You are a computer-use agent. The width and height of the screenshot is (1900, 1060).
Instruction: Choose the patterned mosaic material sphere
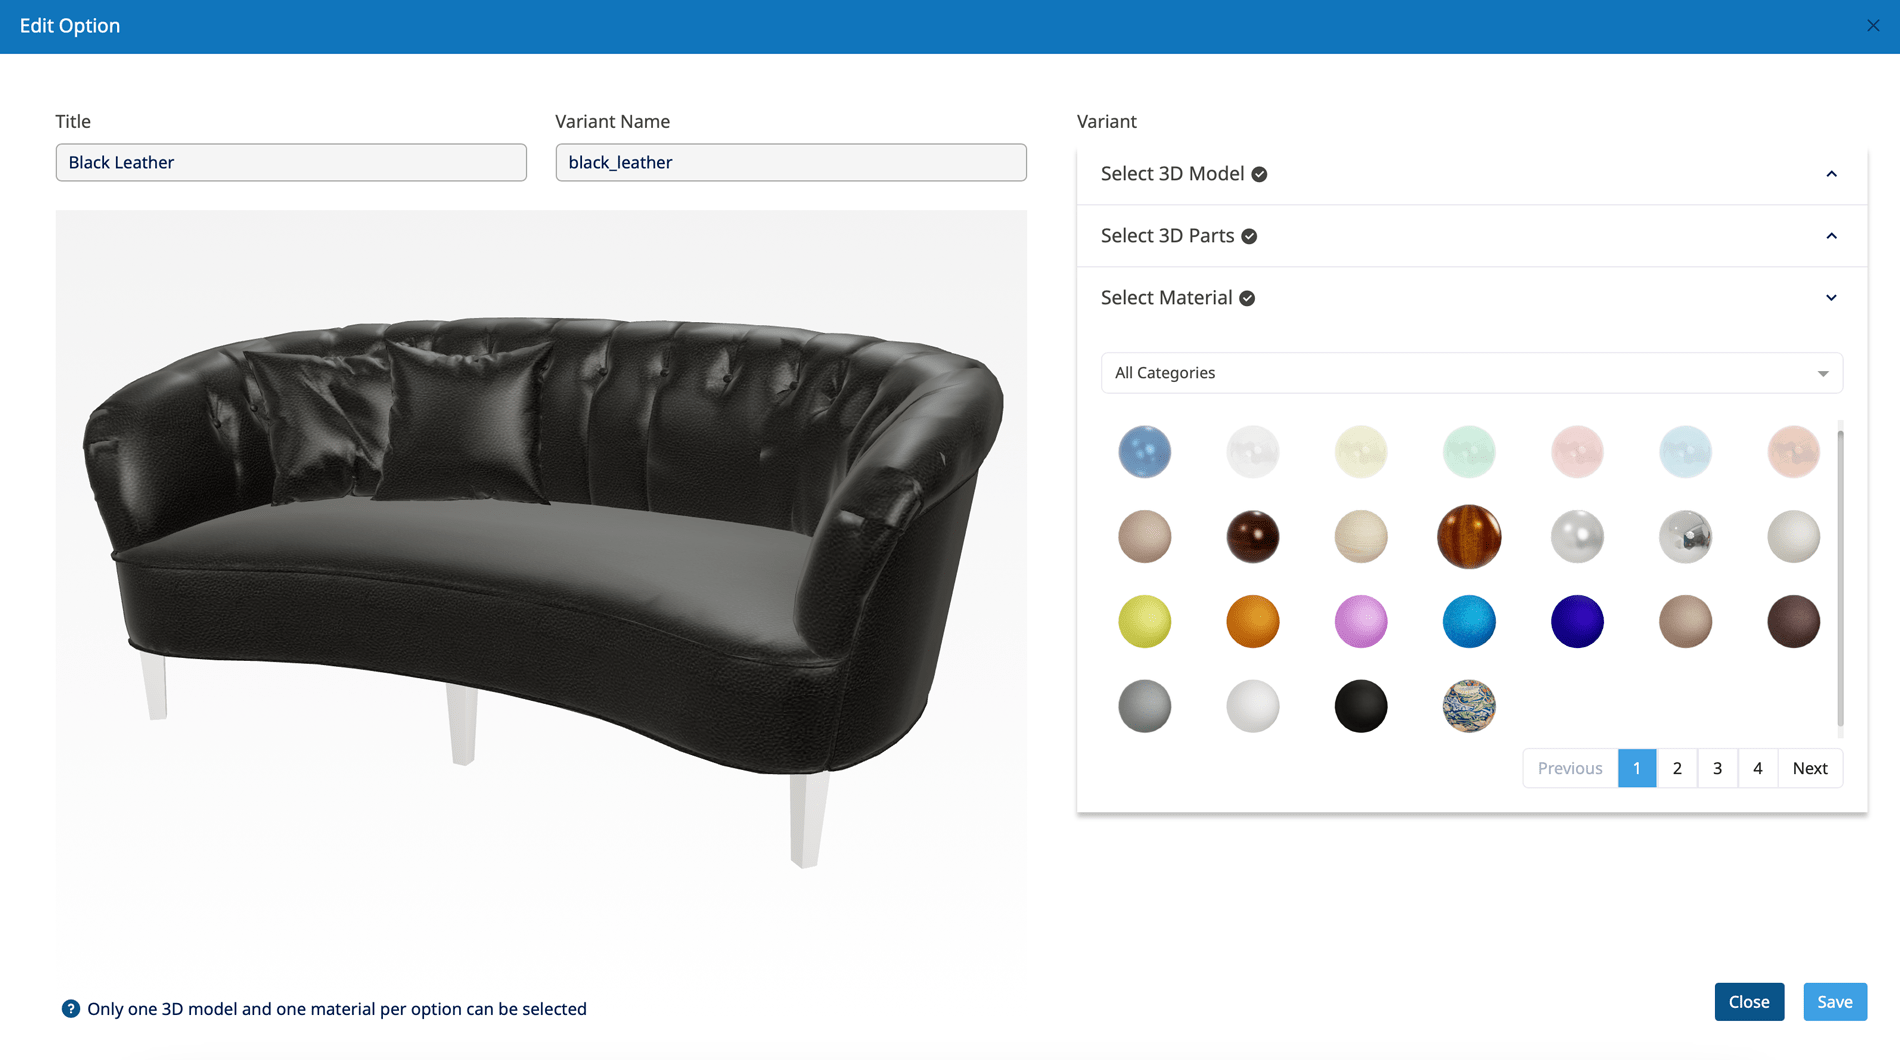[1469, 706]
